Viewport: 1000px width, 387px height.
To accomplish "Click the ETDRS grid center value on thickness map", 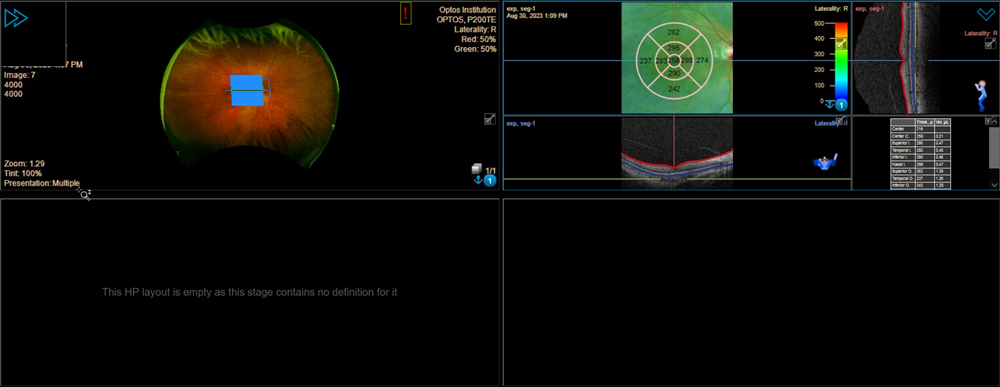I will 673,61.
